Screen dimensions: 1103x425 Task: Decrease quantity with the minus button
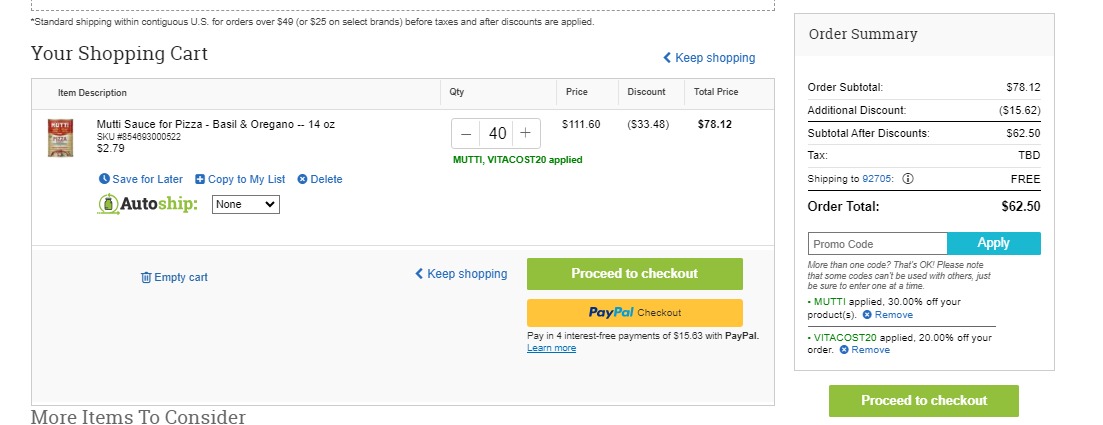click(466, 134)
